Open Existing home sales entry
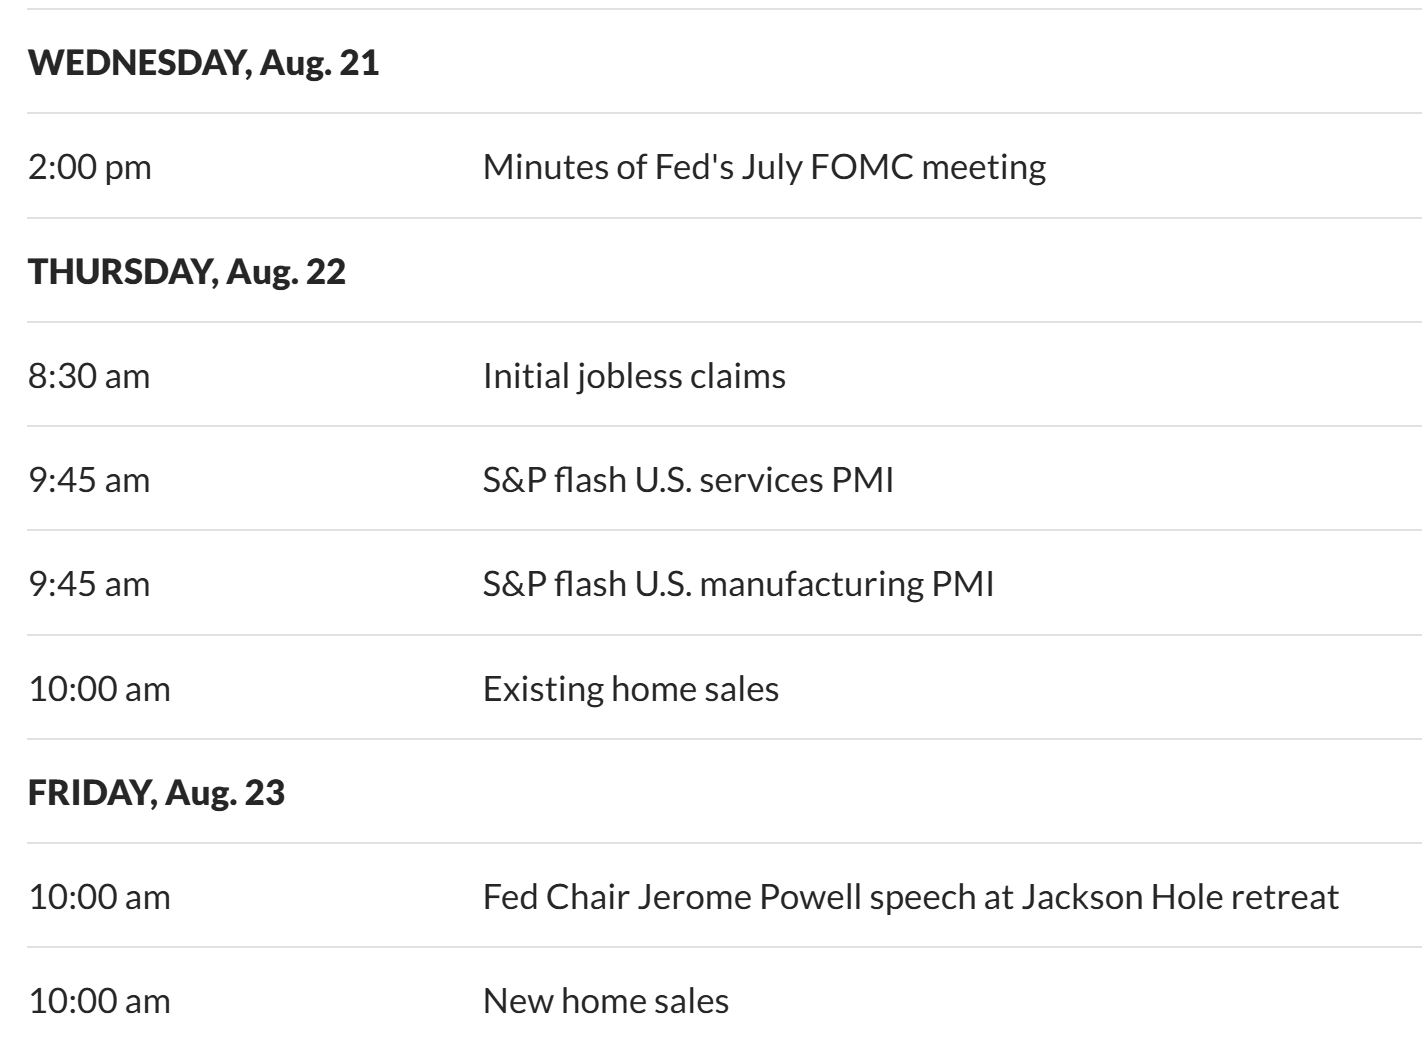Screen dimensions: 1422x1047 click(x=630, y=689)
